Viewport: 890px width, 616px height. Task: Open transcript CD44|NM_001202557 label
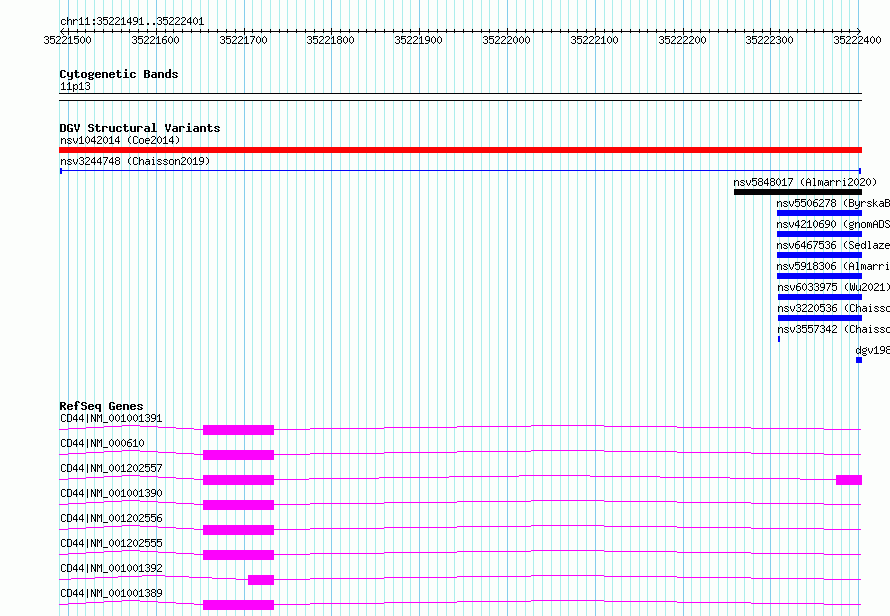click(111, 468)
